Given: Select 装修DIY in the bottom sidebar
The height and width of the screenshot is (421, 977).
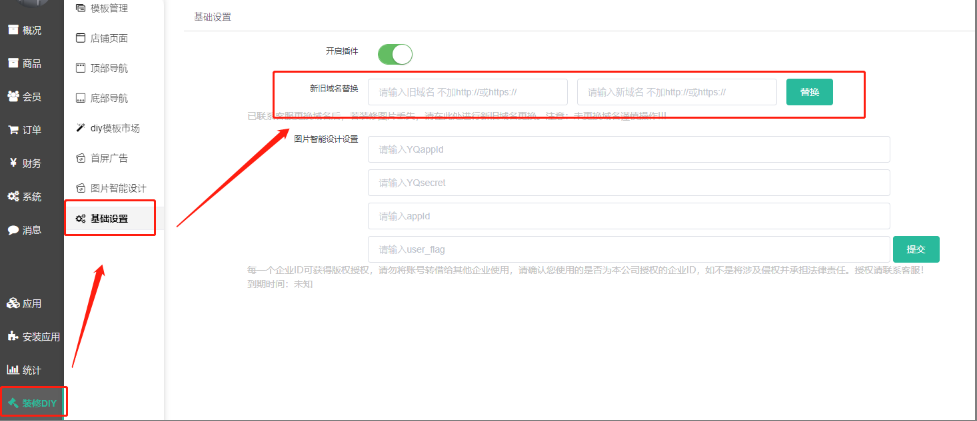Looking at the screenshot, I should coord(33,403).
